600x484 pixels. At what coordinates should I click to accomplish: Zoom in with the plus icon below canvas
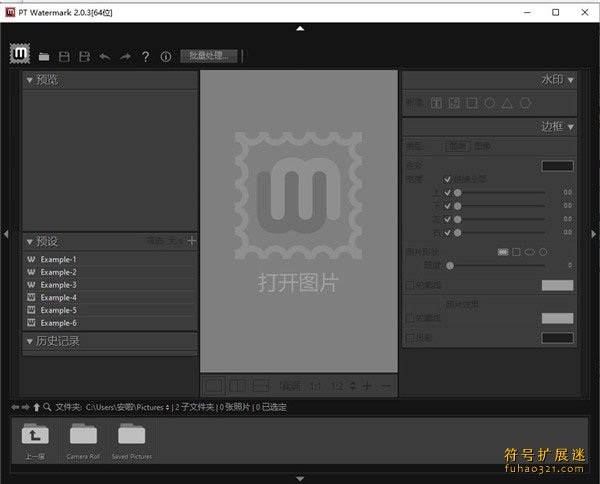367,386
